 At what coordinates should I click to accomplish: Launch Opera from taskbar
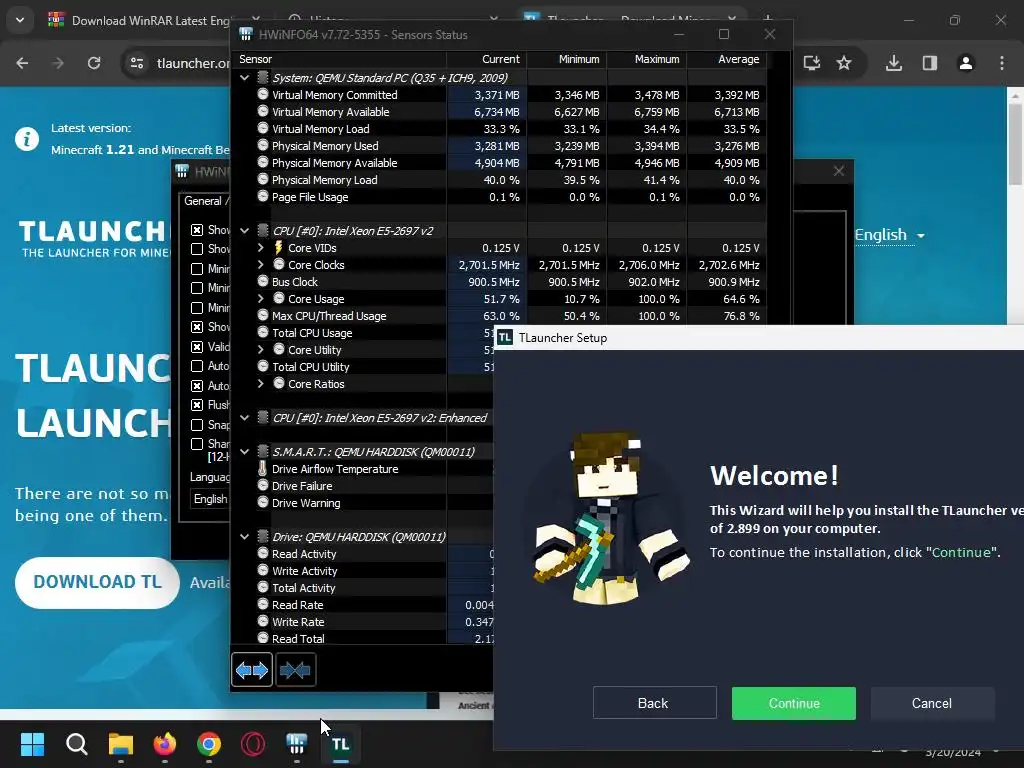click(x=253, y=744)
